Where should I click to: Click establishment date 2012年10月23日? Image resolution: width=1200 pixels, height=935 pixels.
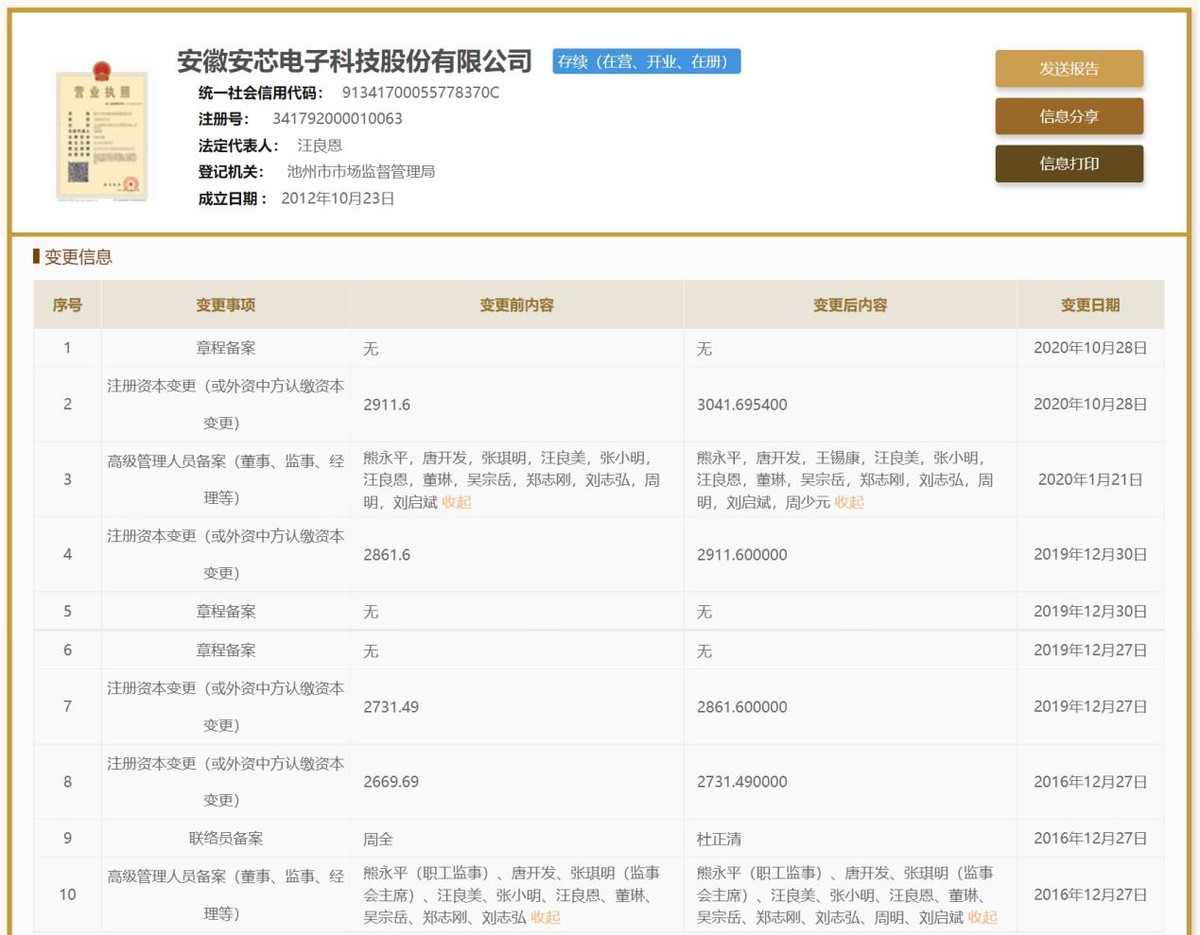pyautogui.click(x=338, y=198)
